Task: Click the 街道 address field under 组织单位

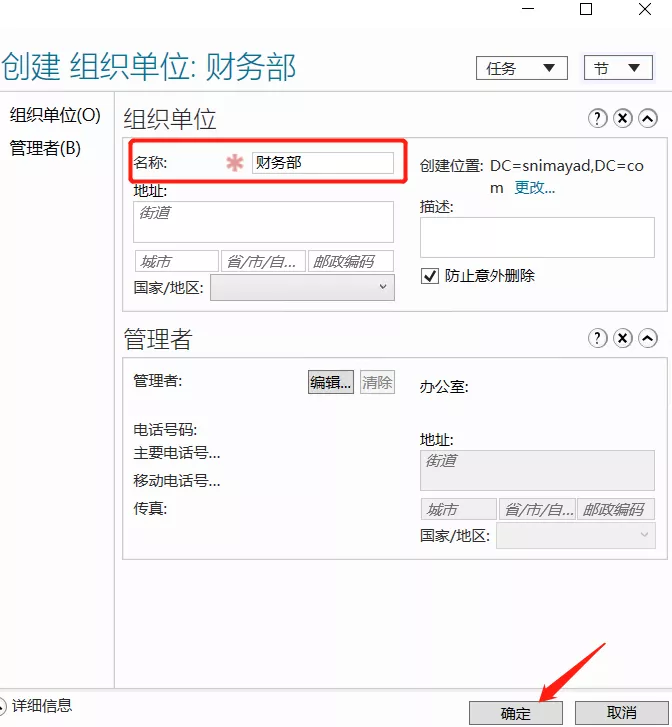Action: [263, 221]
